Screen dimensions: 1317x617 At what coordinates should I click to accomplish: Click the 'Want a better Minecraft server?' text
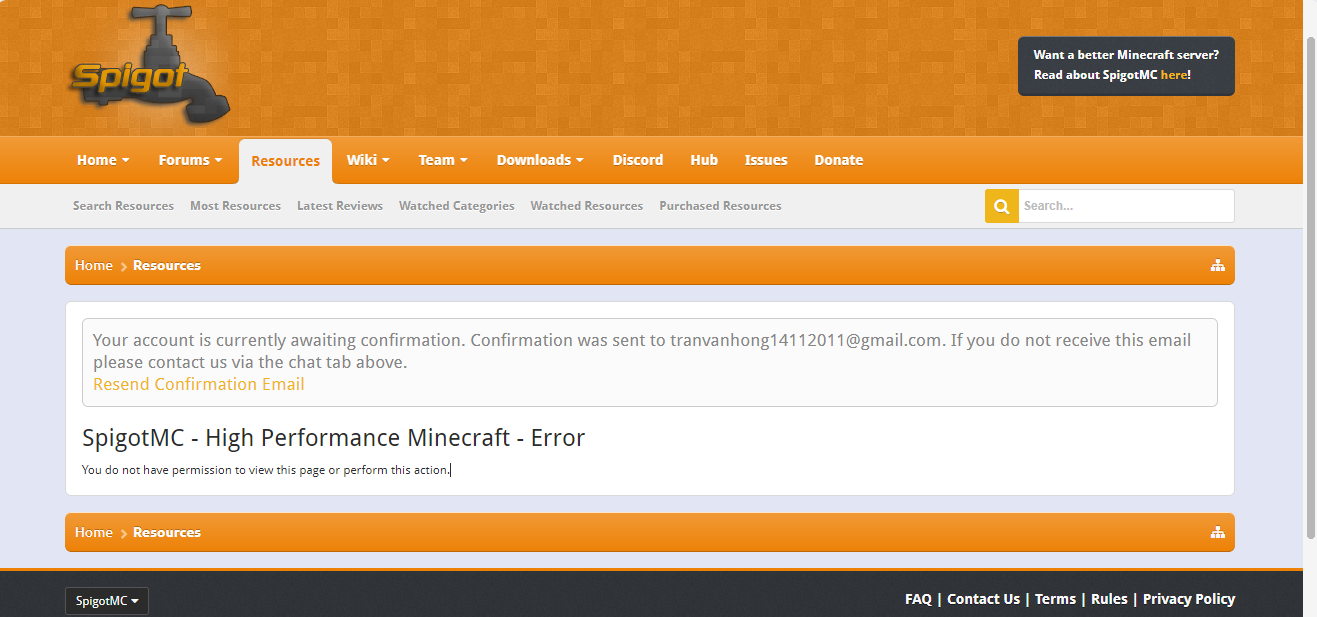[x=1126, y=55]
